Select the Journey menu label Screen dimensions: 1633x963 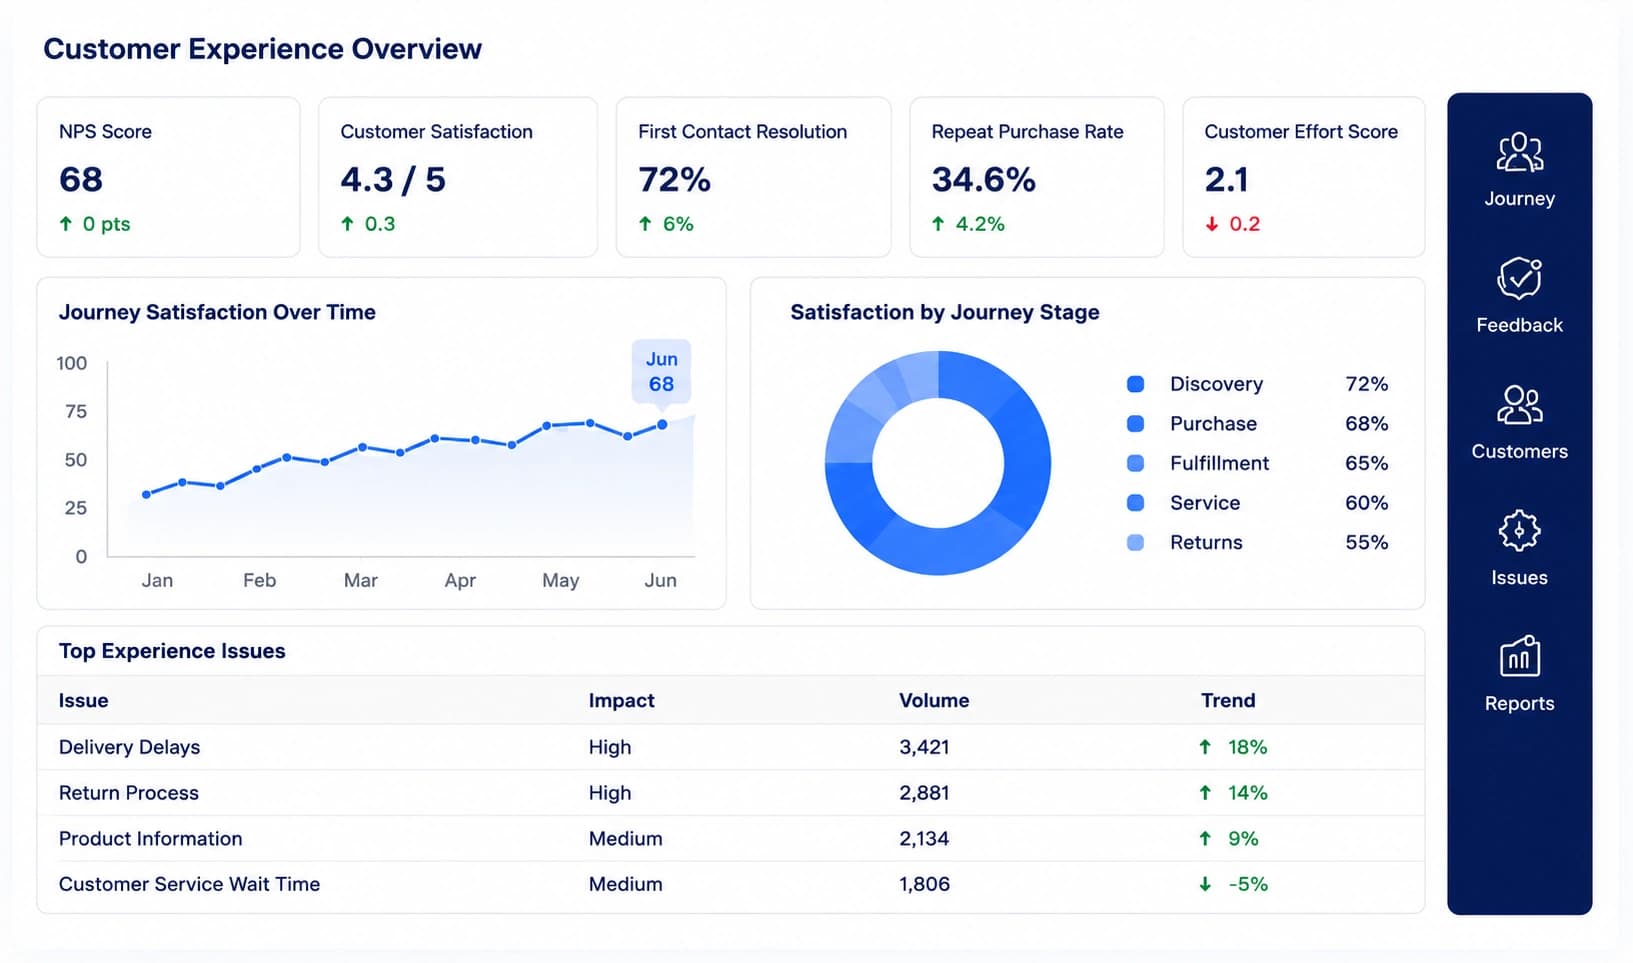(x=1519, y=199)
